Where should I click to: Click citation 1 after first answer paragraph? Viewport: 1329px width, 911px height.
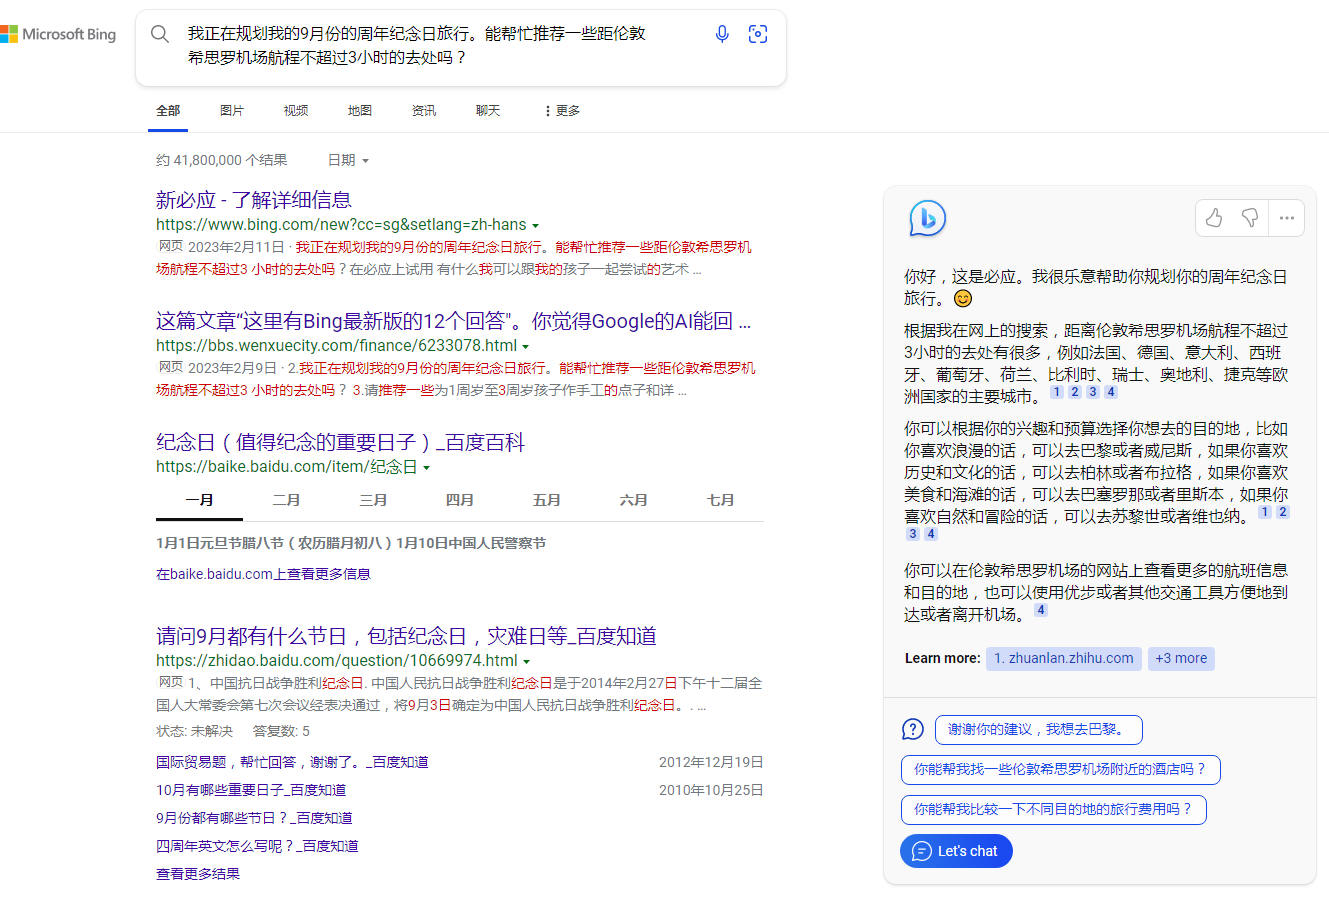pyautogui.click(x=1057, y=392)
